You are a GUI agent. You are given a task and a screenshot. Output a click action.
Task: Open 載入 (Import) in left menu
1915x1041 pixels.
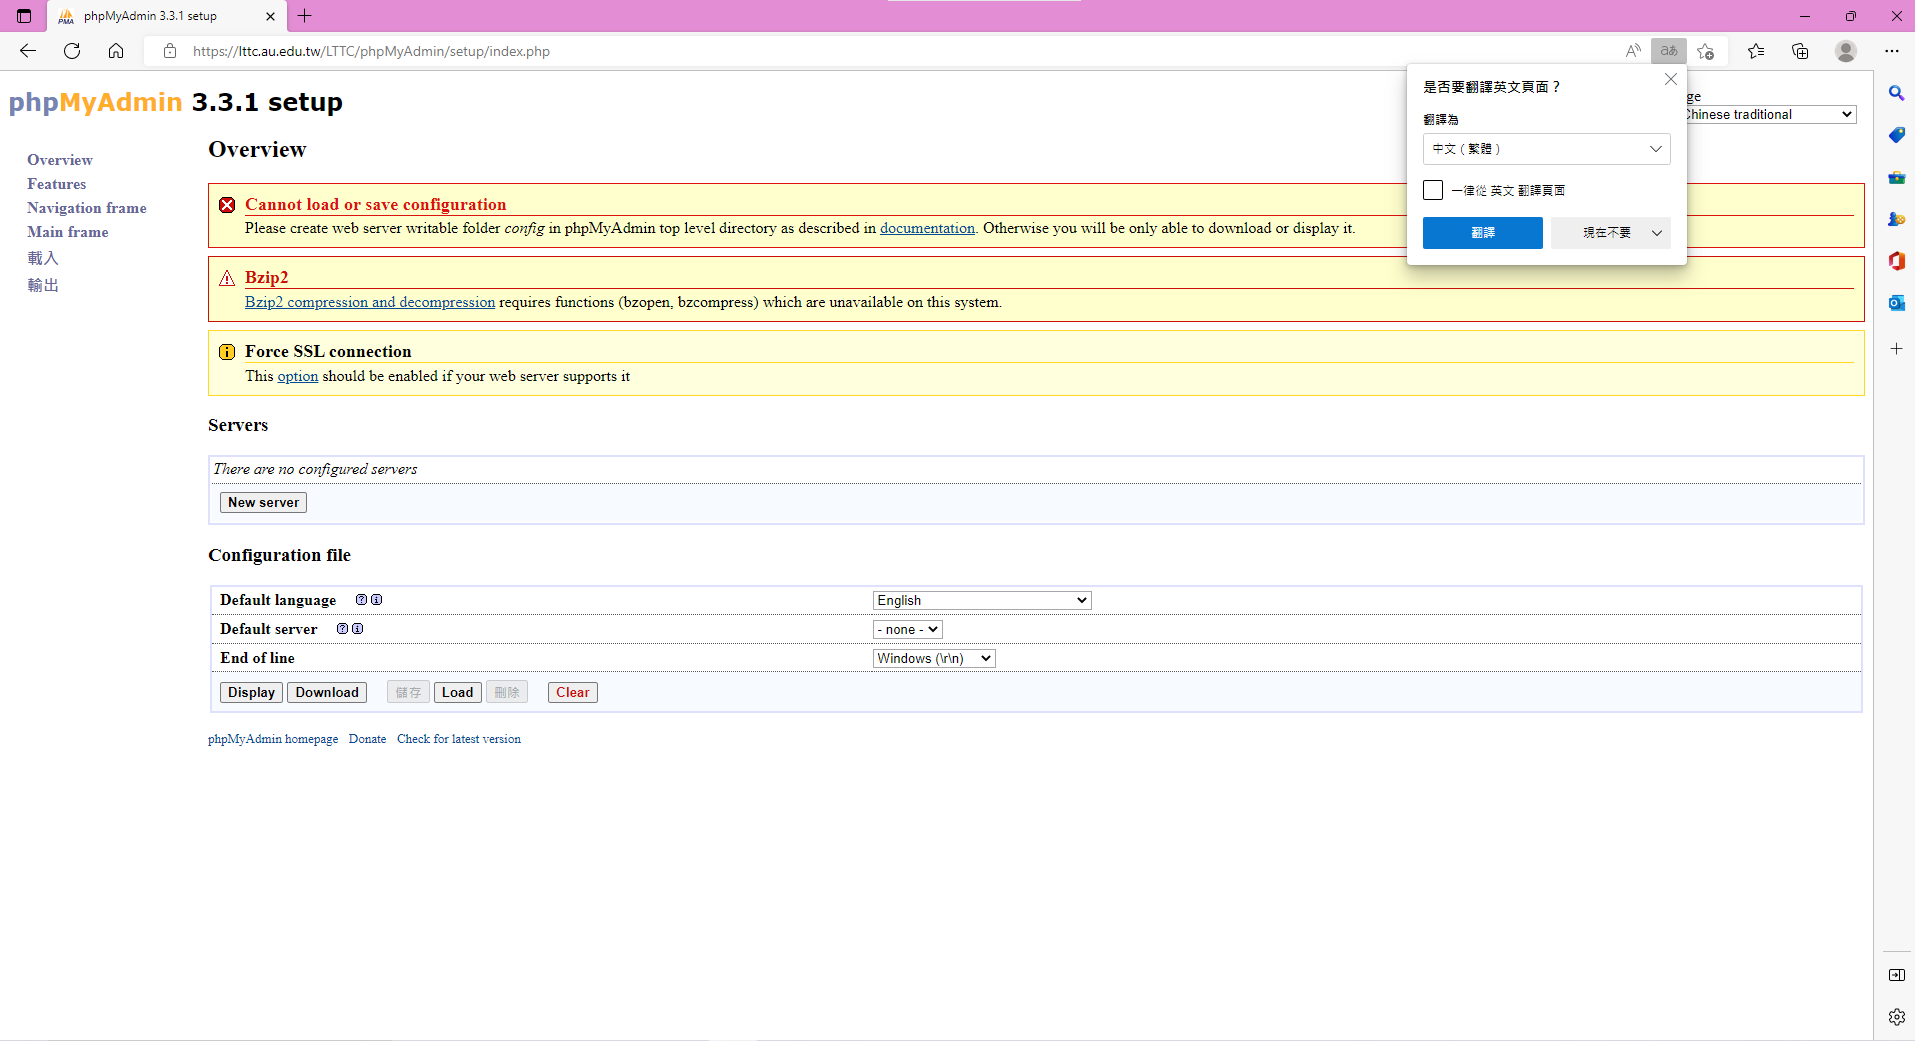click(x=43, y=258)
